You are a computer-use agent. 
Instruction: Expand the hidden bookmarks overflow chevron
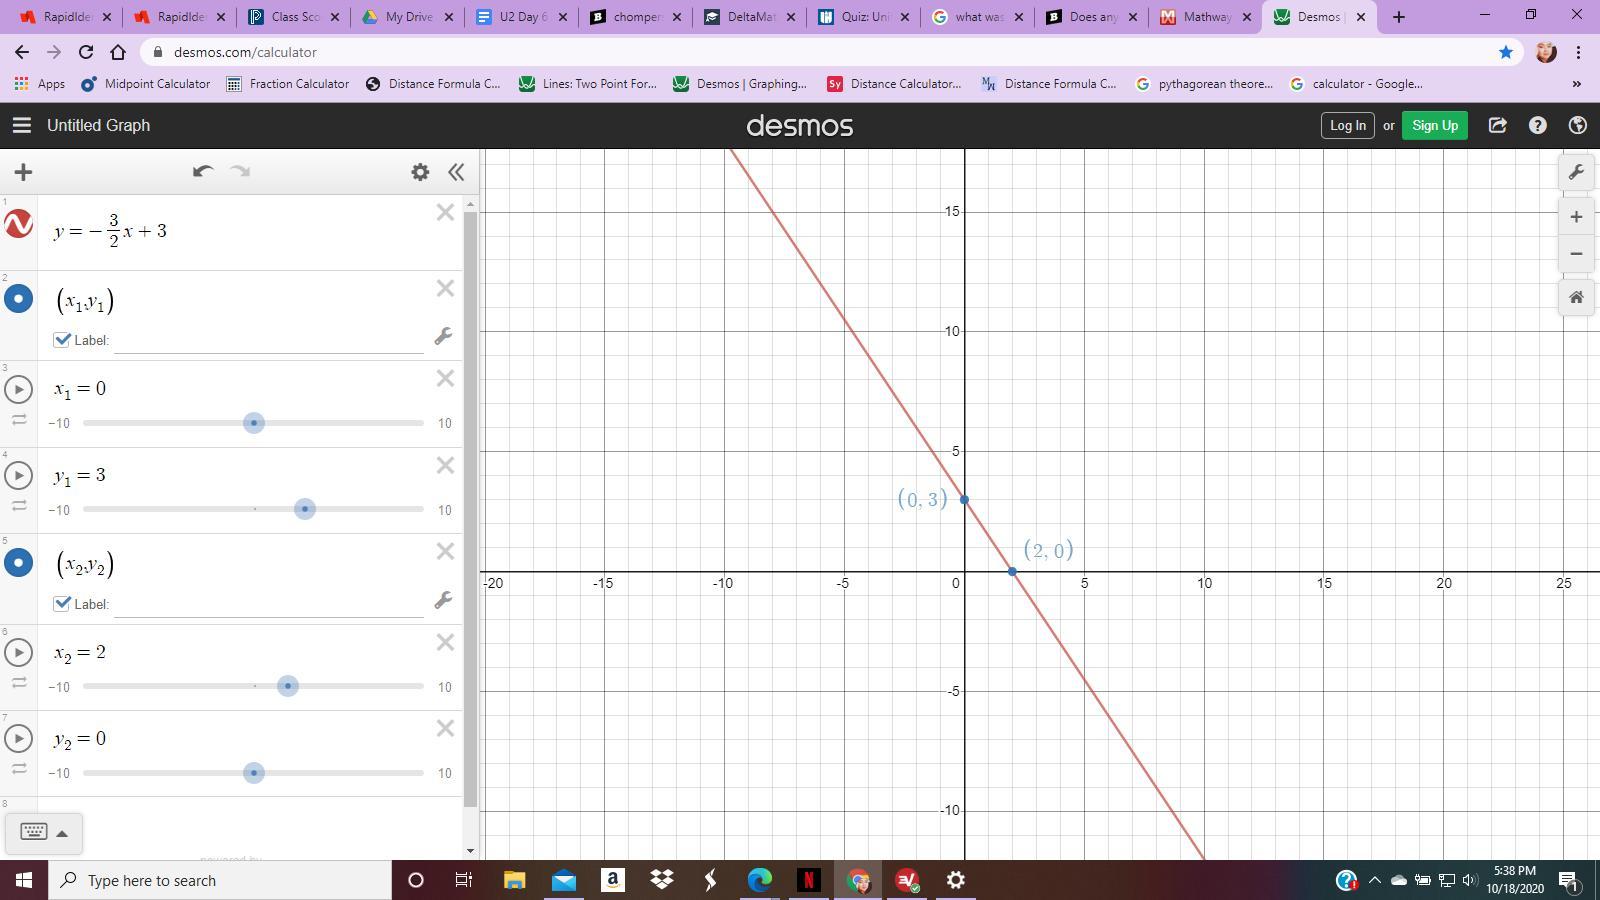point(1577,84)
